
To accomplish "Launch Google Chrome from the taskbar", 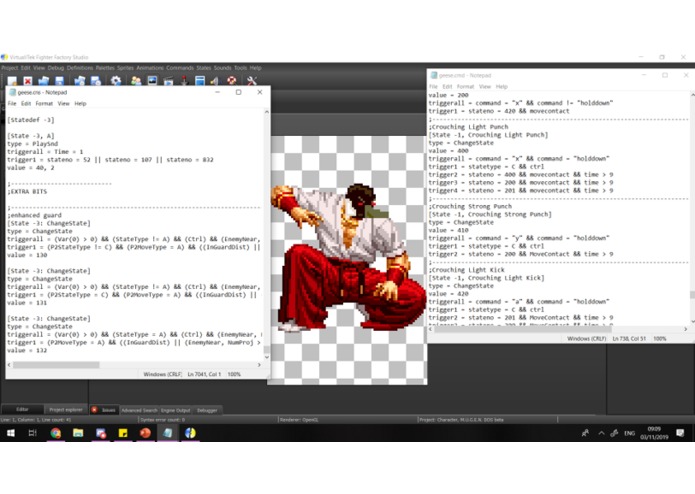I will (55, 433).
